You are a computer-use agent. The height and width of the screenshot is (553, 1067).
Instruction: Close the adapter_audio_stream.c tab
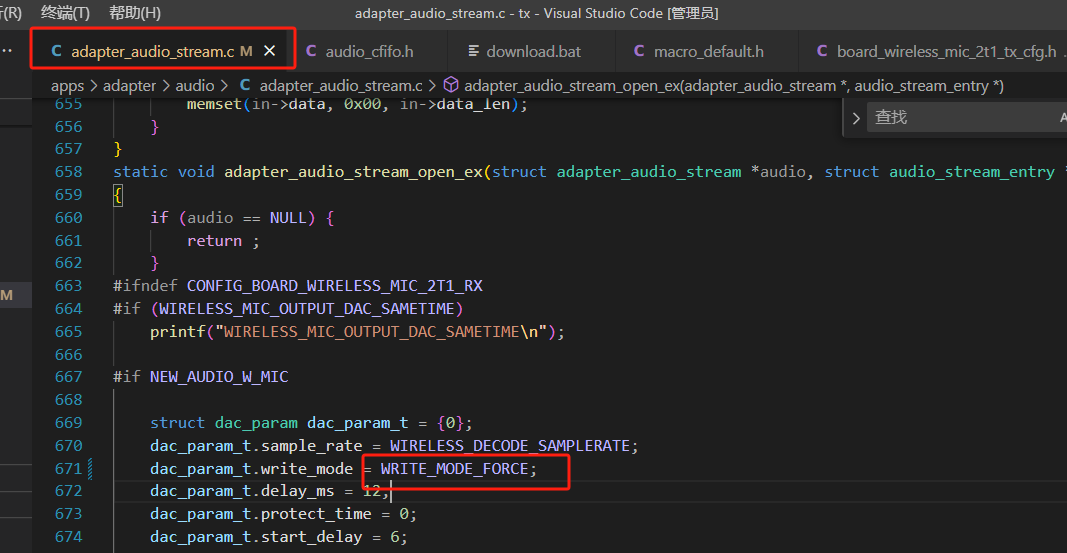[x=269, y=51]
